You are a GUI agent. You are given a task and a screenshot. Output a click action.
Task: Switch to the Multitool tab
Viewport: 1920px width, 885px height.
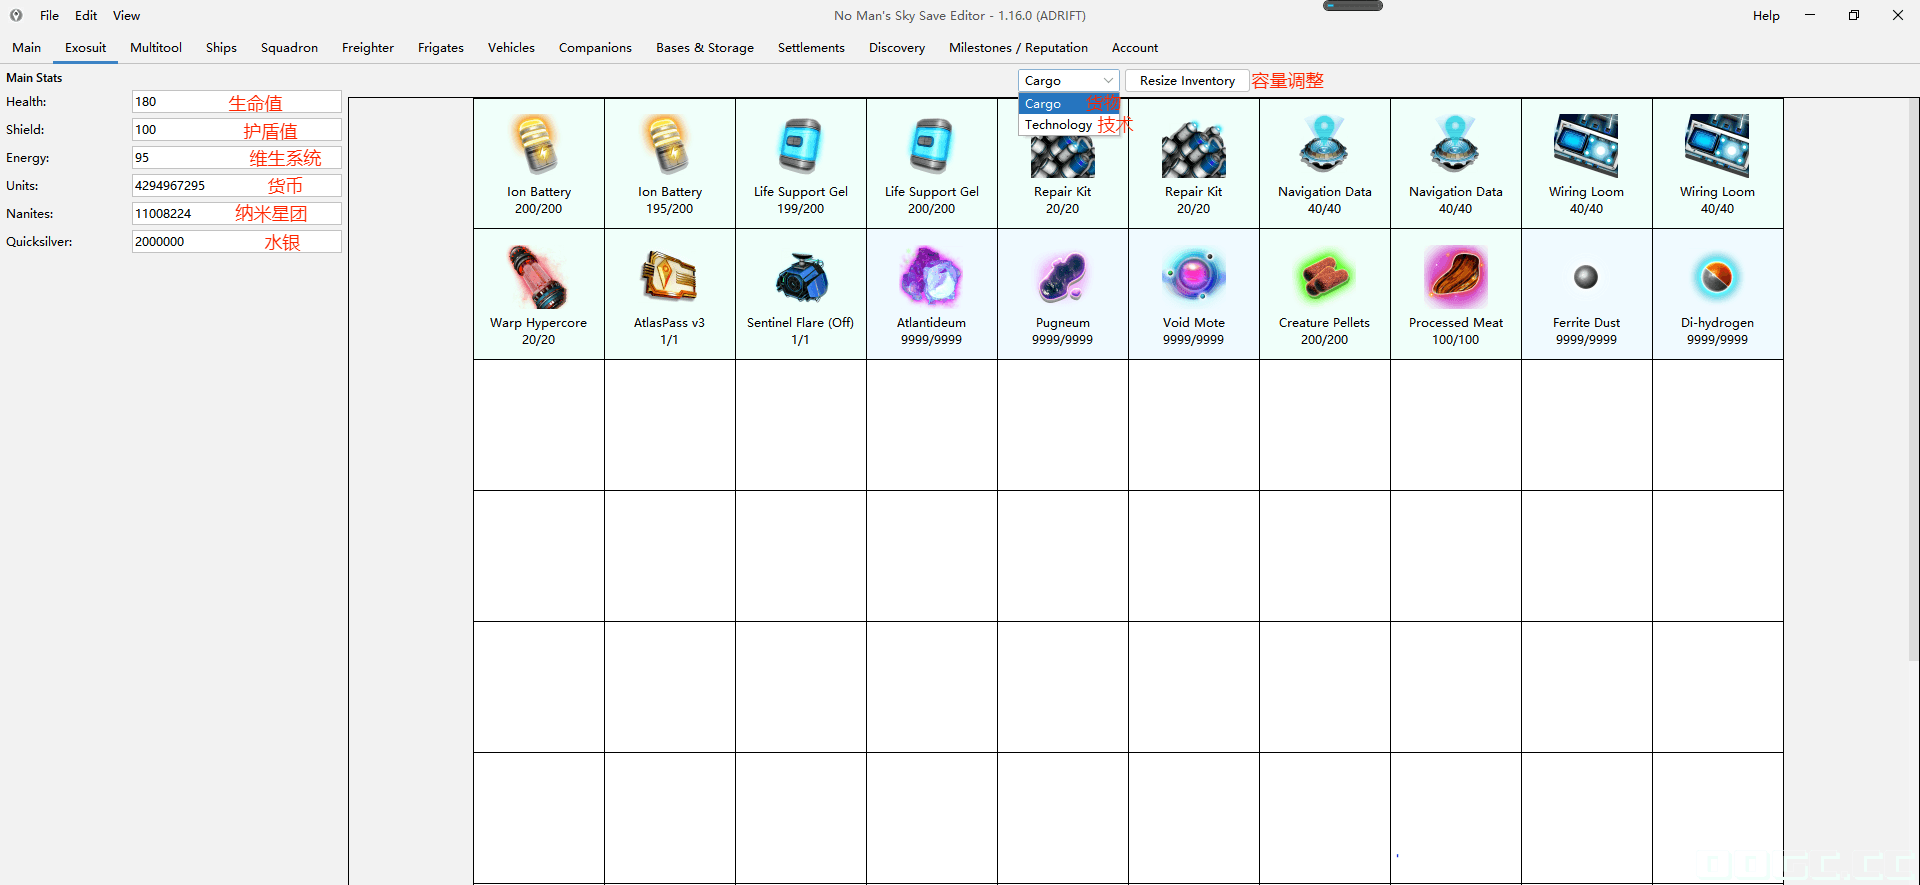point(156,47)
